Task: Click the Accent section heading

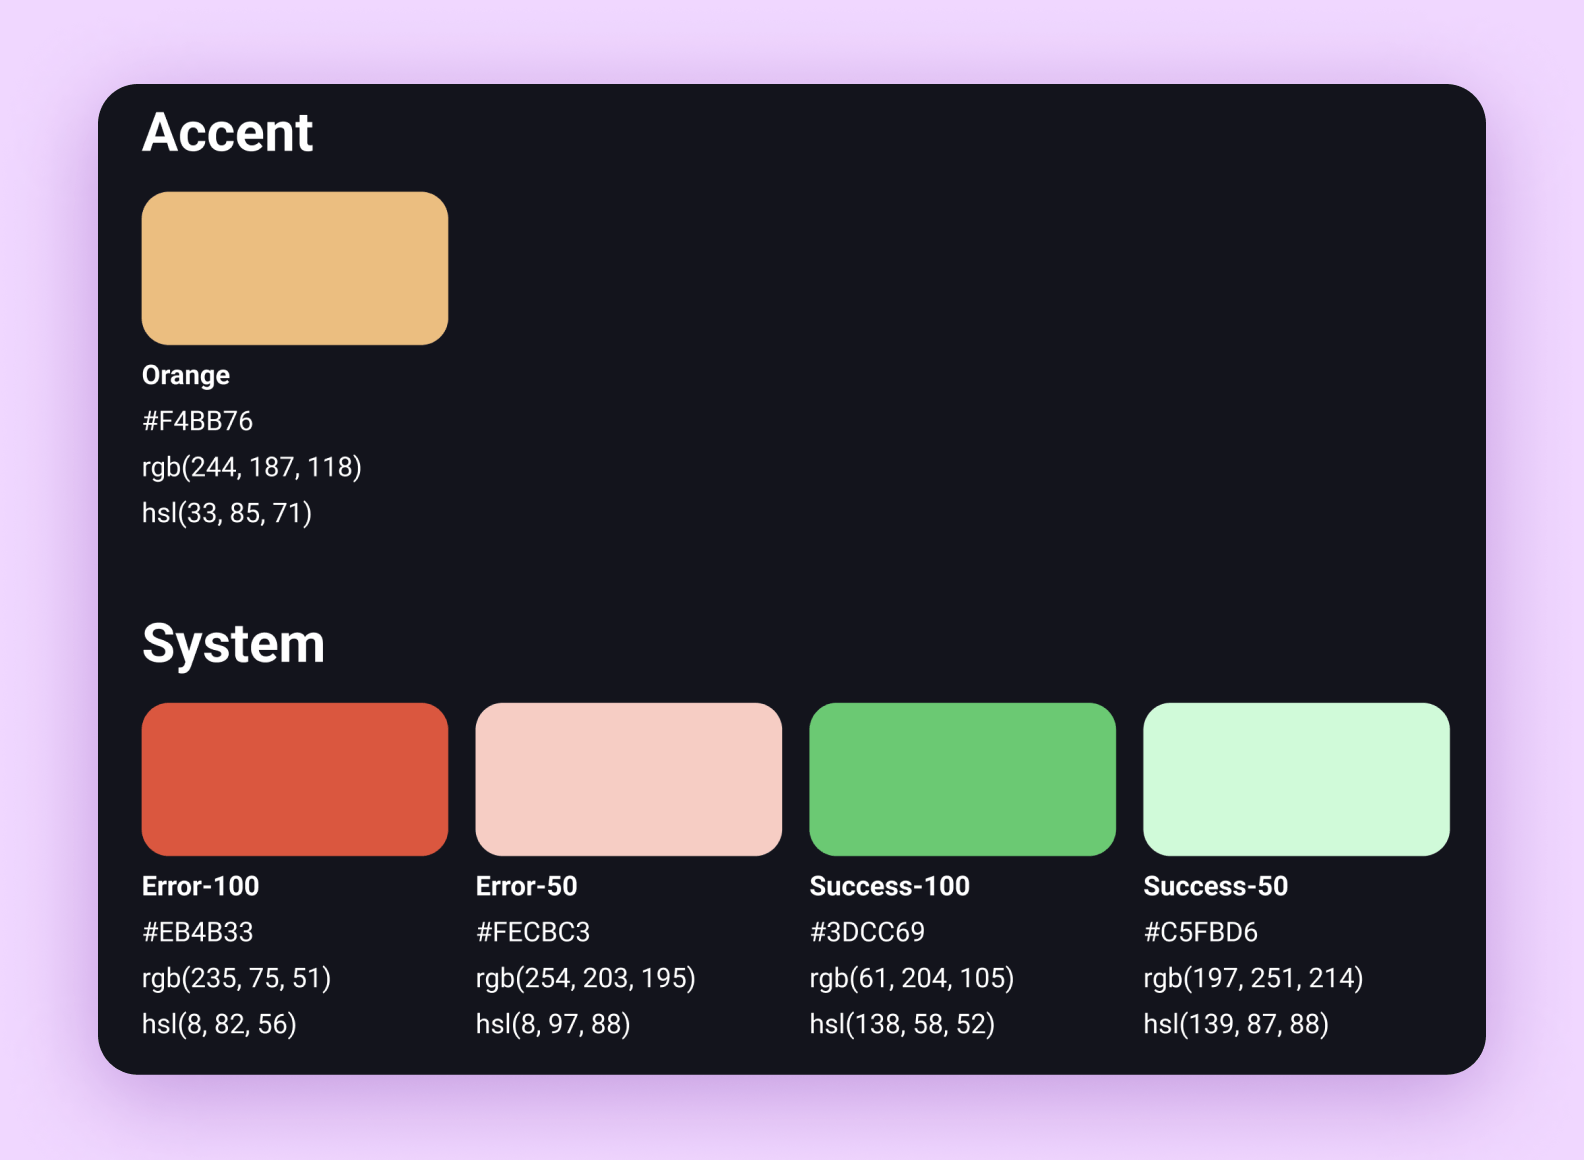Action: point(228,132)
